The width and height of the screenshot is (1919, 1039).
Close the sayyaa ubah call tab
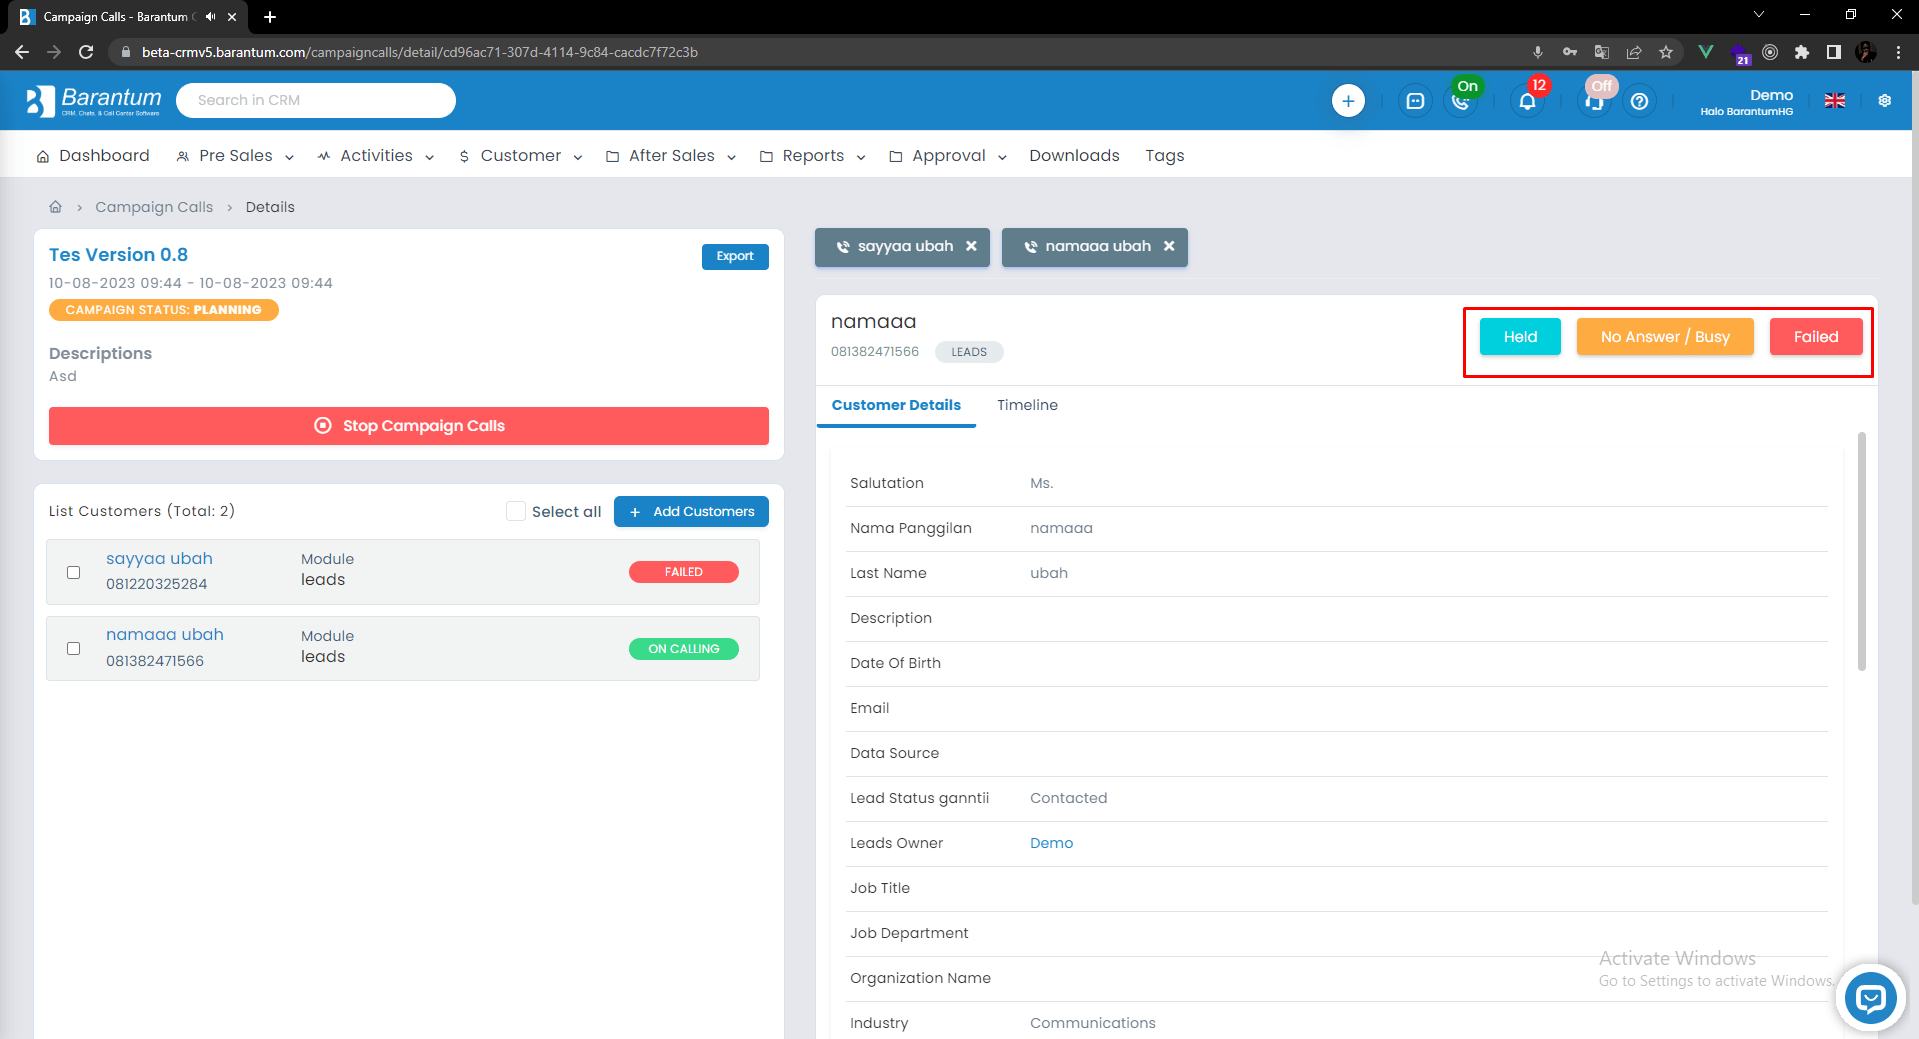pyautogui.click(x=971, y=246)
